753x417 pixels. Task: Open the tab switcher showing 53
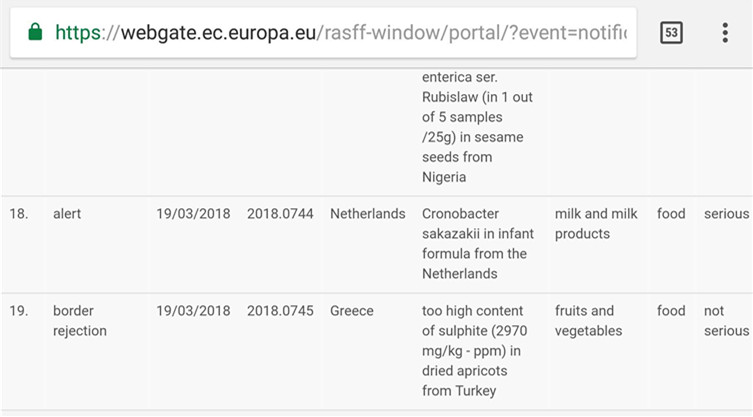pyautogui.click(x=671, y=33)
